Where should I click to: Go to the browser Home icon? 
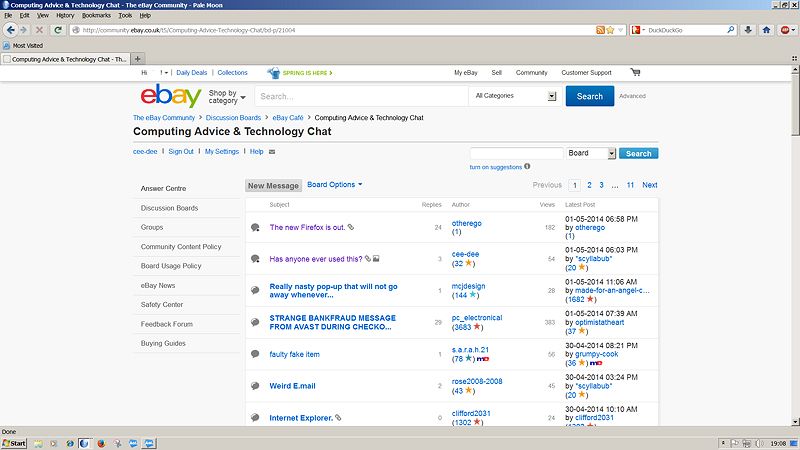click(x=766, y=30)
